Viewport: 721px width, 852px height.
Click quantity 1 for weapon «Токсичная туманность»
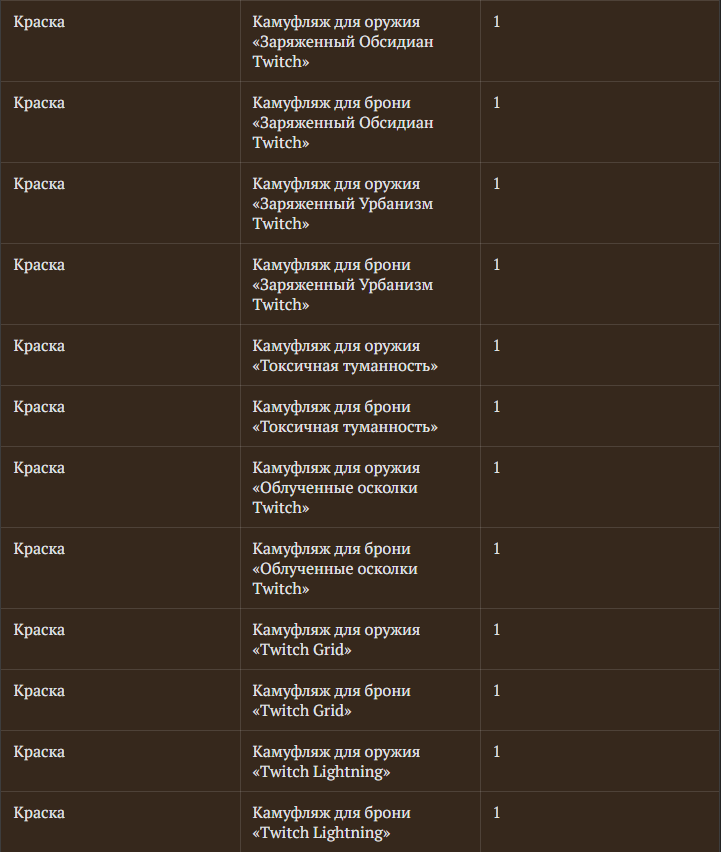(x=497, y=346)
